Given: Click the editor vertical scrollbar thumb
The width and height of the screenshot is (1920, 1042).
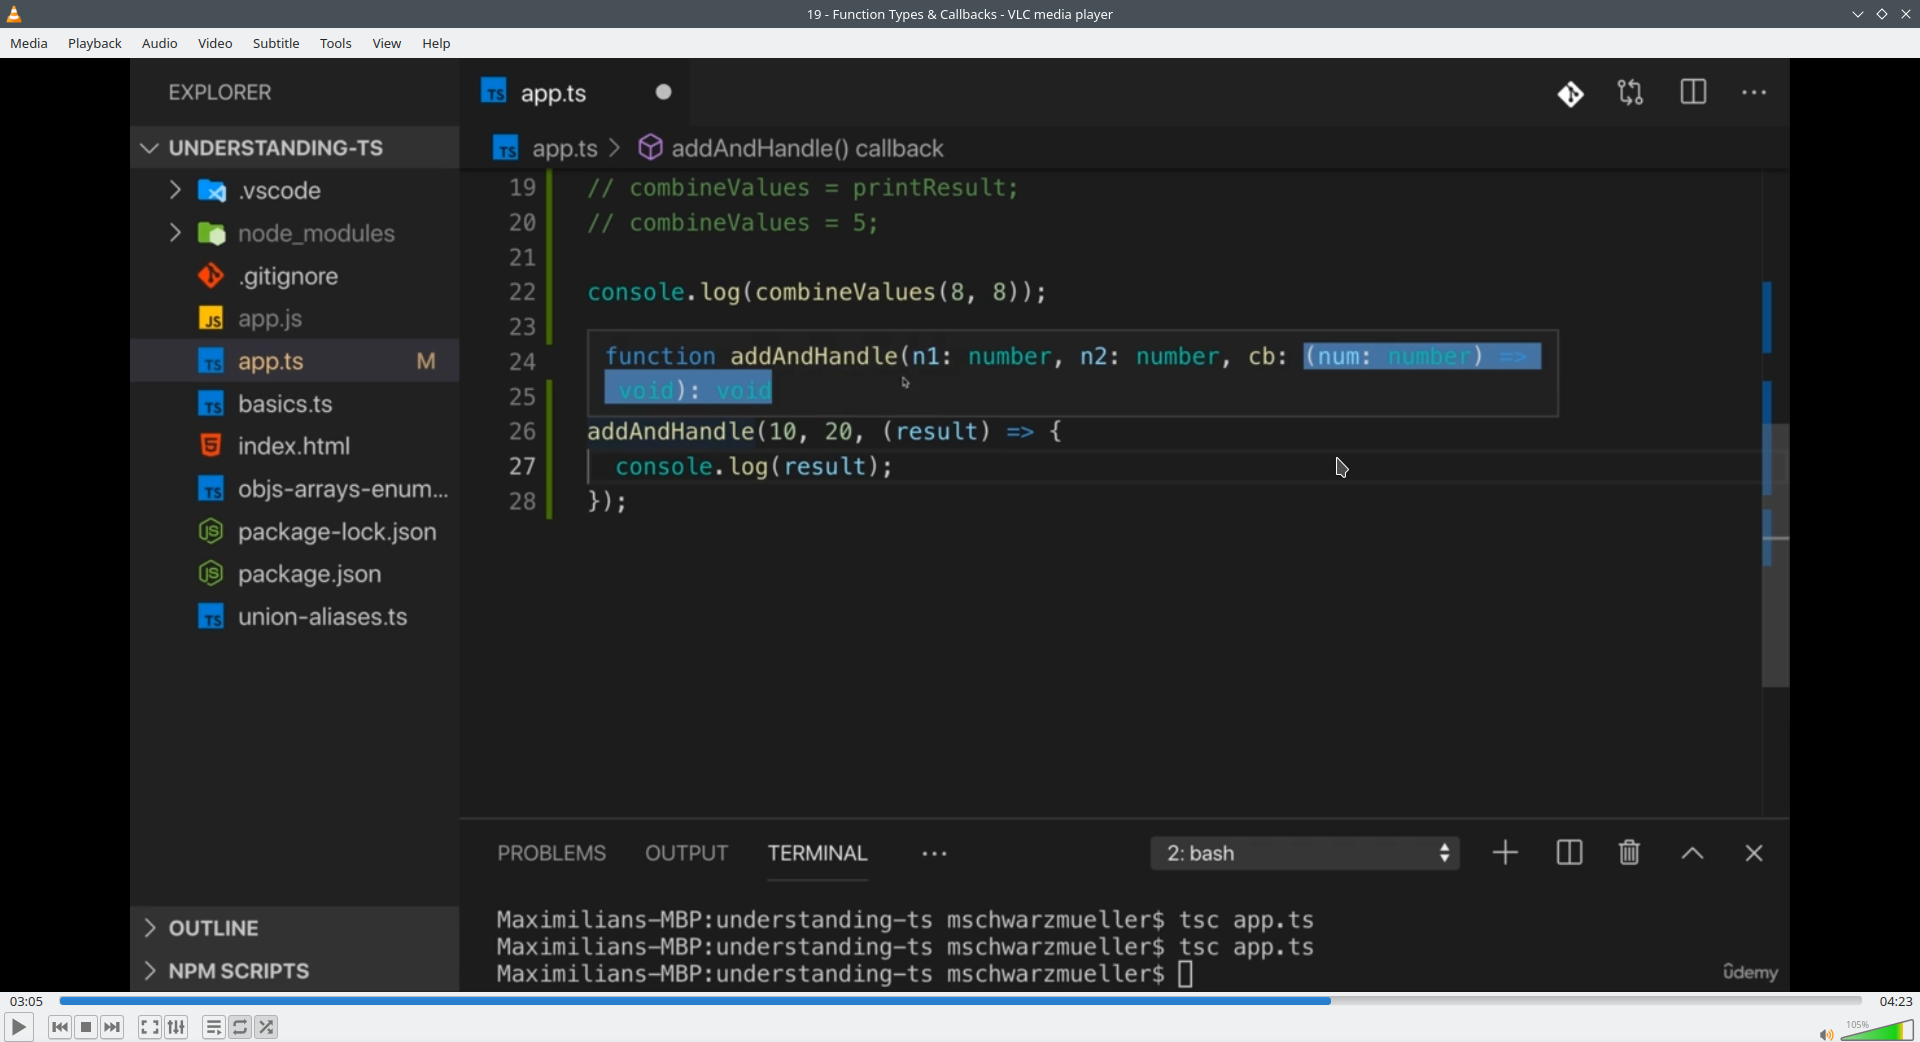Looking at the screenshot, I should tap(1776, 555).
